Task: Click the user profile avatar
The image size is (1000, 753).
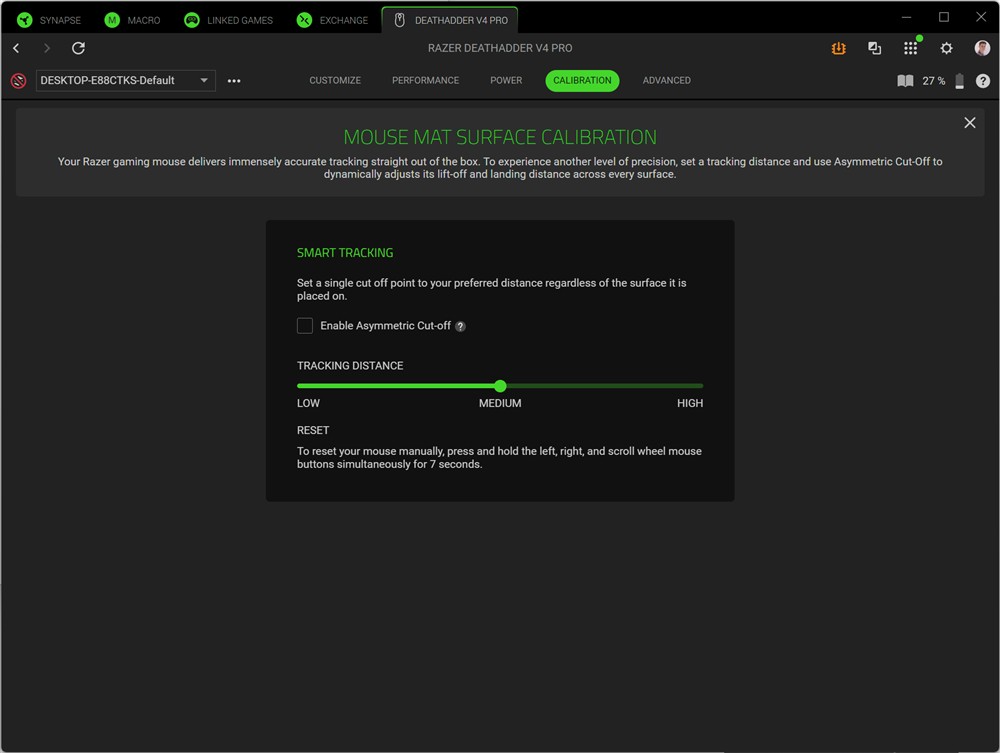Action: point(982,48)
